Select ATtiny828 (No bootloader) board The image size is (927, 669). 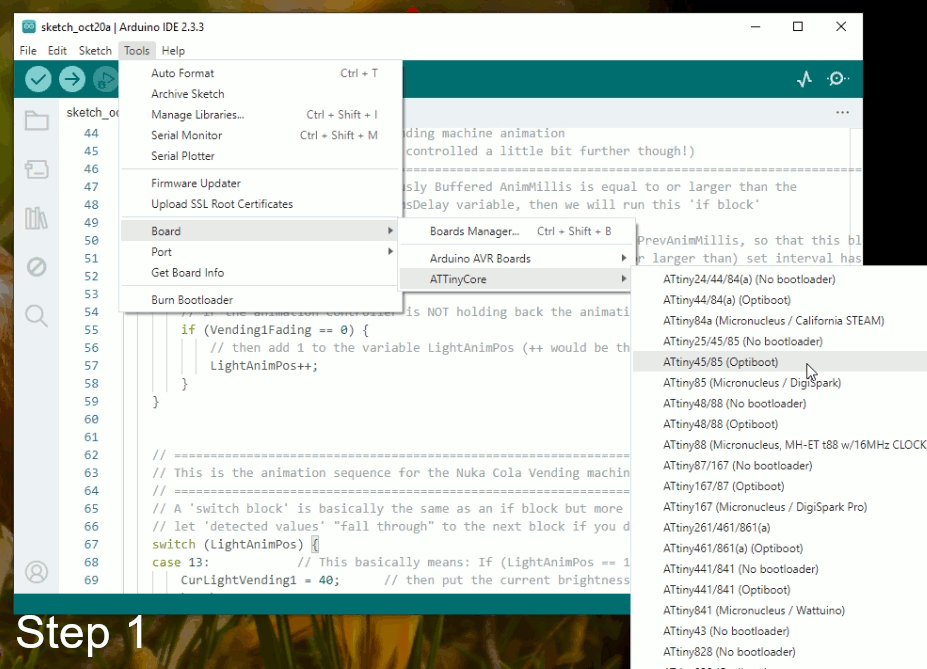[x=780, y=651]
